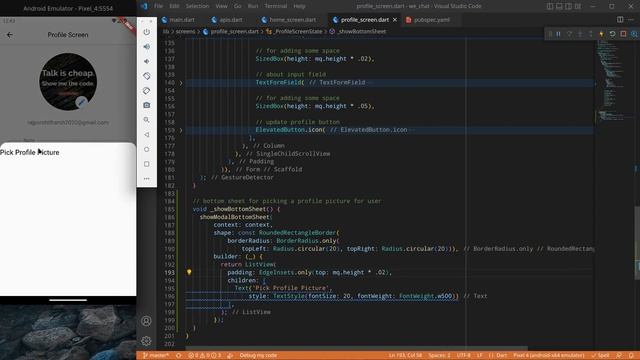Open the Edit menu
This screenshot has width=640, height=360.
(174, 6)
